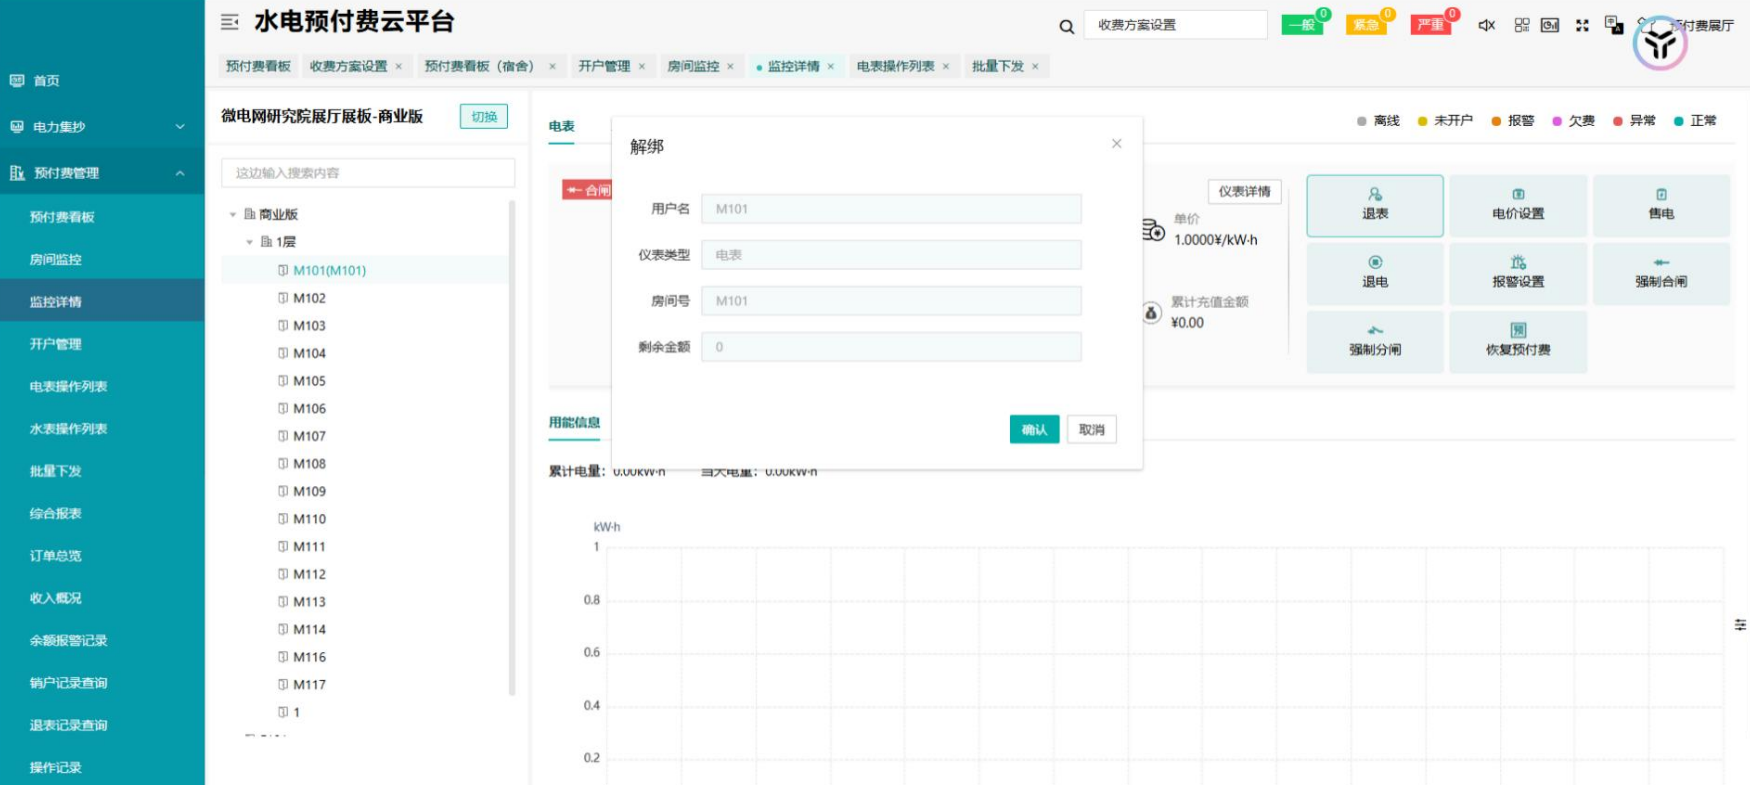Collapse the 商业版 tree node arrow
This screenshot has width=1750, height=785.
pos(233,214)
